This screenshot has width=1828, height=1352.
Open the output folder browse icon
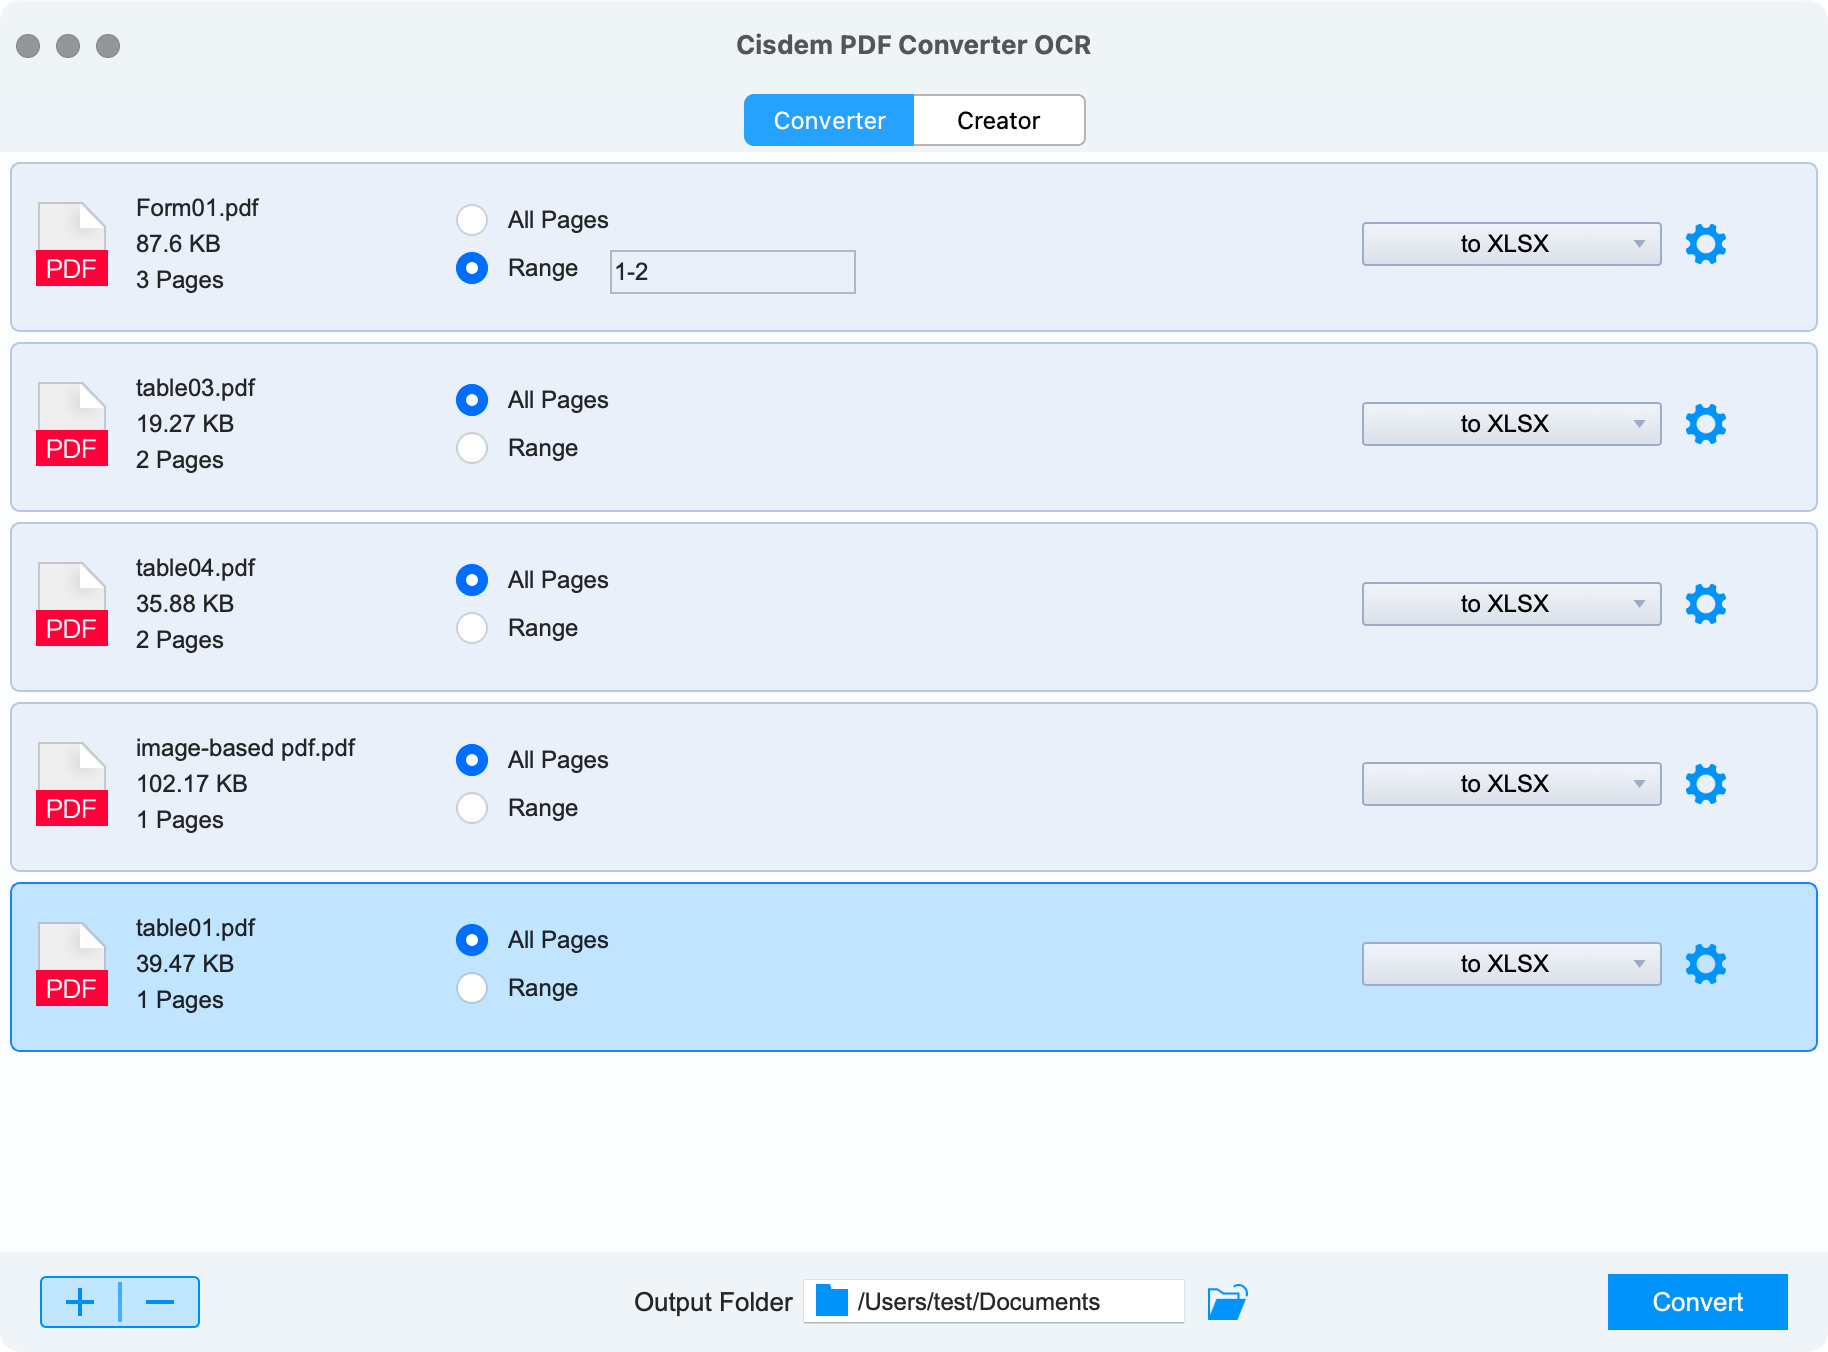pyautogui.click(x=1227, y=1302)
